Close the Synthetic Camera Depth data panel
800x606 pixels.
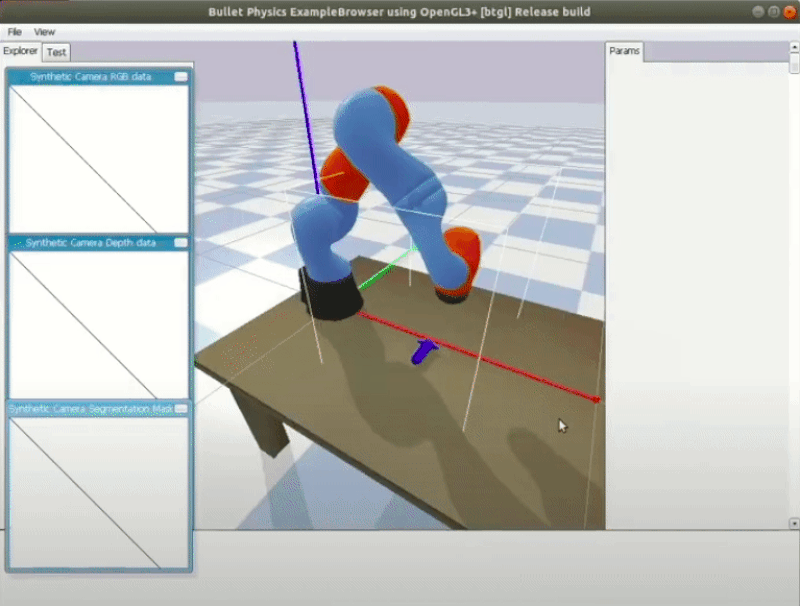(x=181, y=243)
